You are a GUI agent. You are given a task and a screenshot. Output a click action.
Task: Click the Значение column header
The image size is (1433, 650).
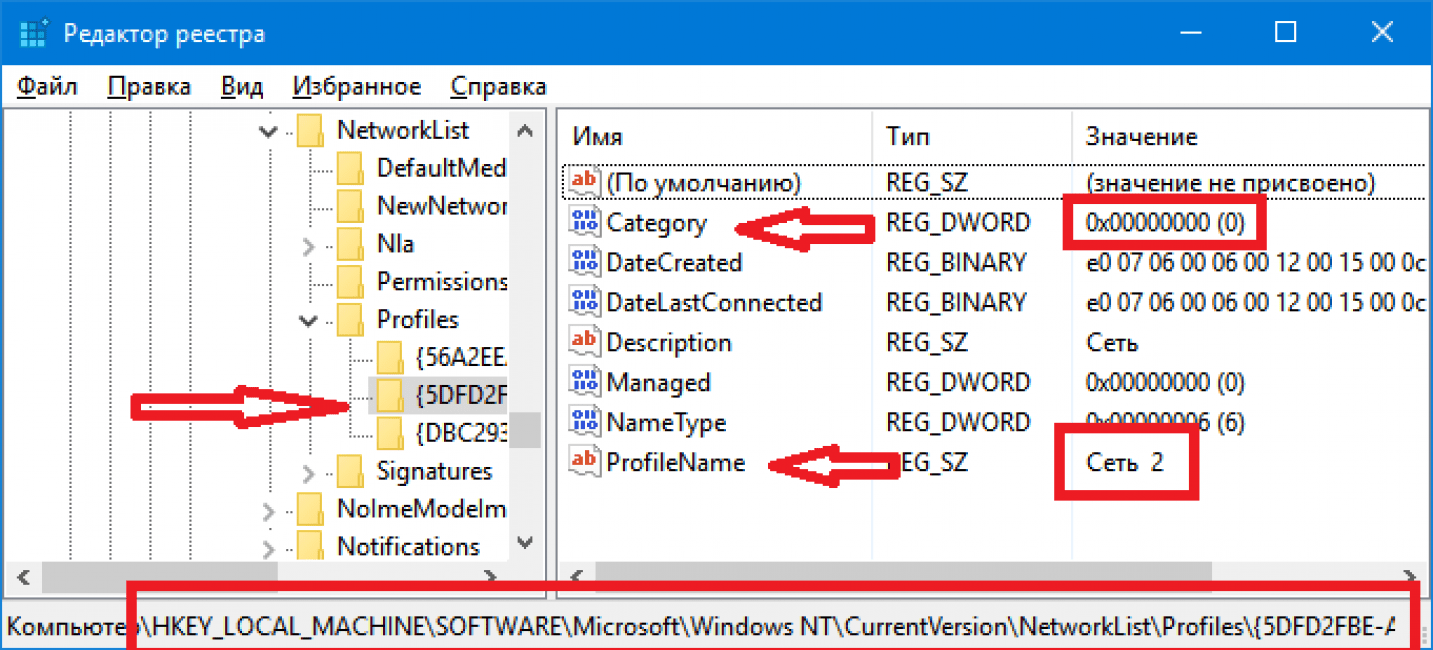(x=1141, y=137)
